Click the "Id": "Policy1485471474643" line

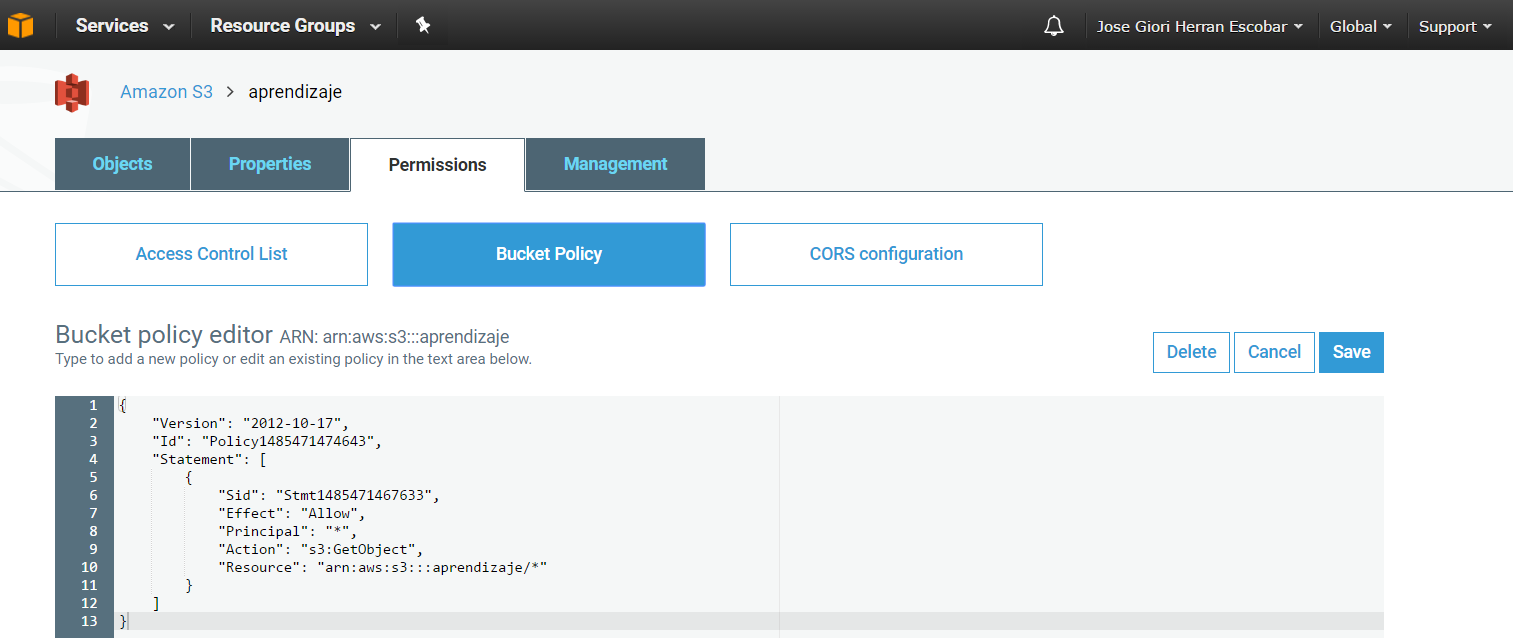point(267,441)
